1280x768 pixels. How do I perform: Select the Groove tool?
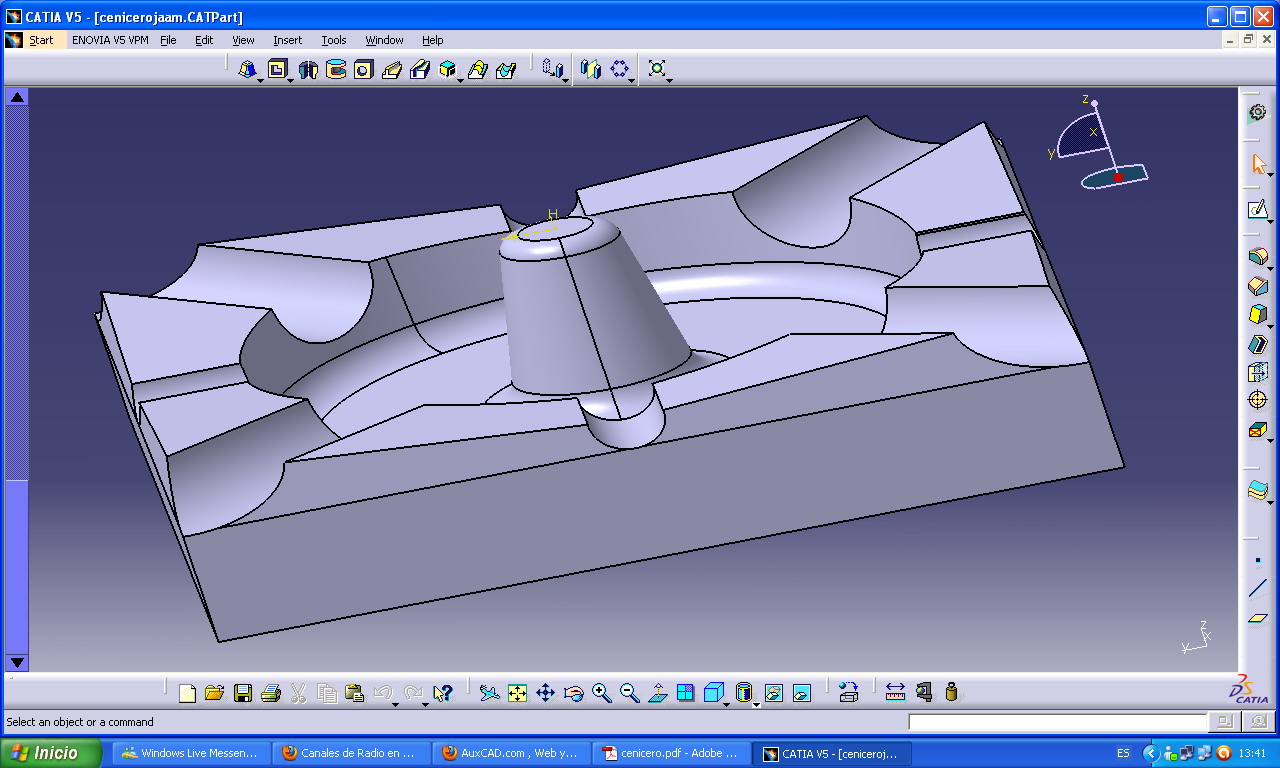(x=336, y=69)
